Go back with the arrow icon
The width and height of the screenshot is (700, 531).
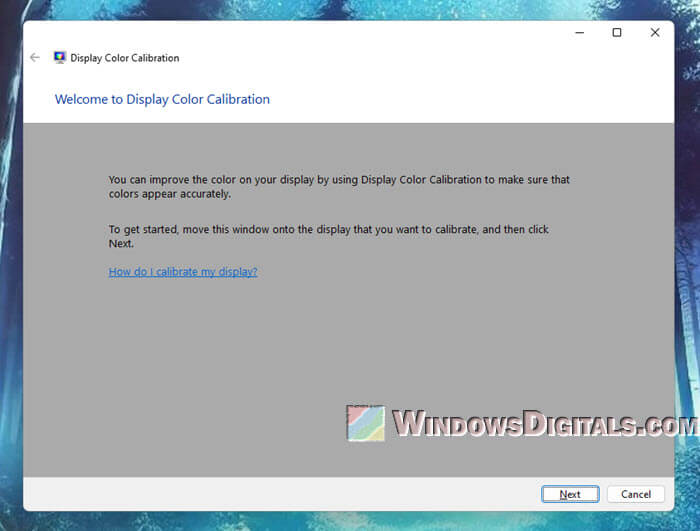pyautogui.click(x=35, y=58)
